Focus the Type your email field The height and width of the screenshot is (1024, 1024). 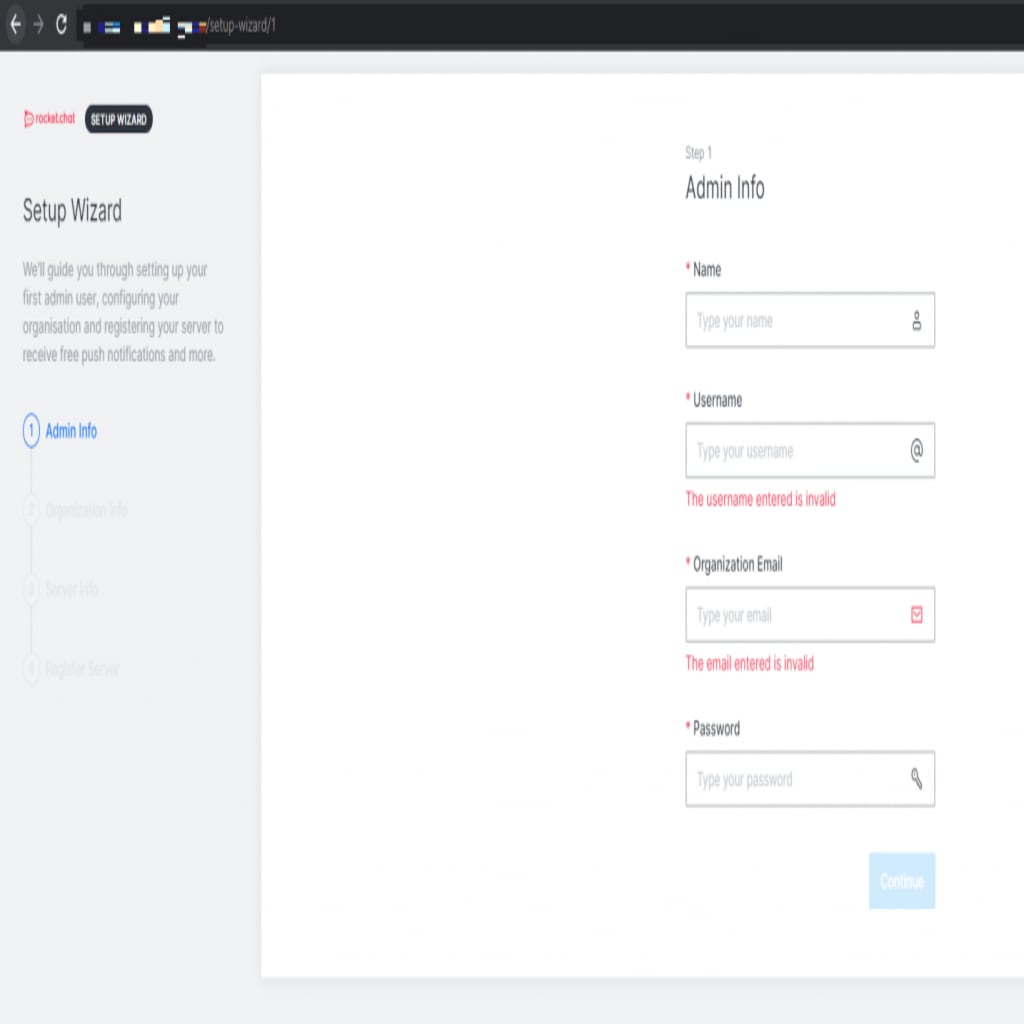click(810, 615)
